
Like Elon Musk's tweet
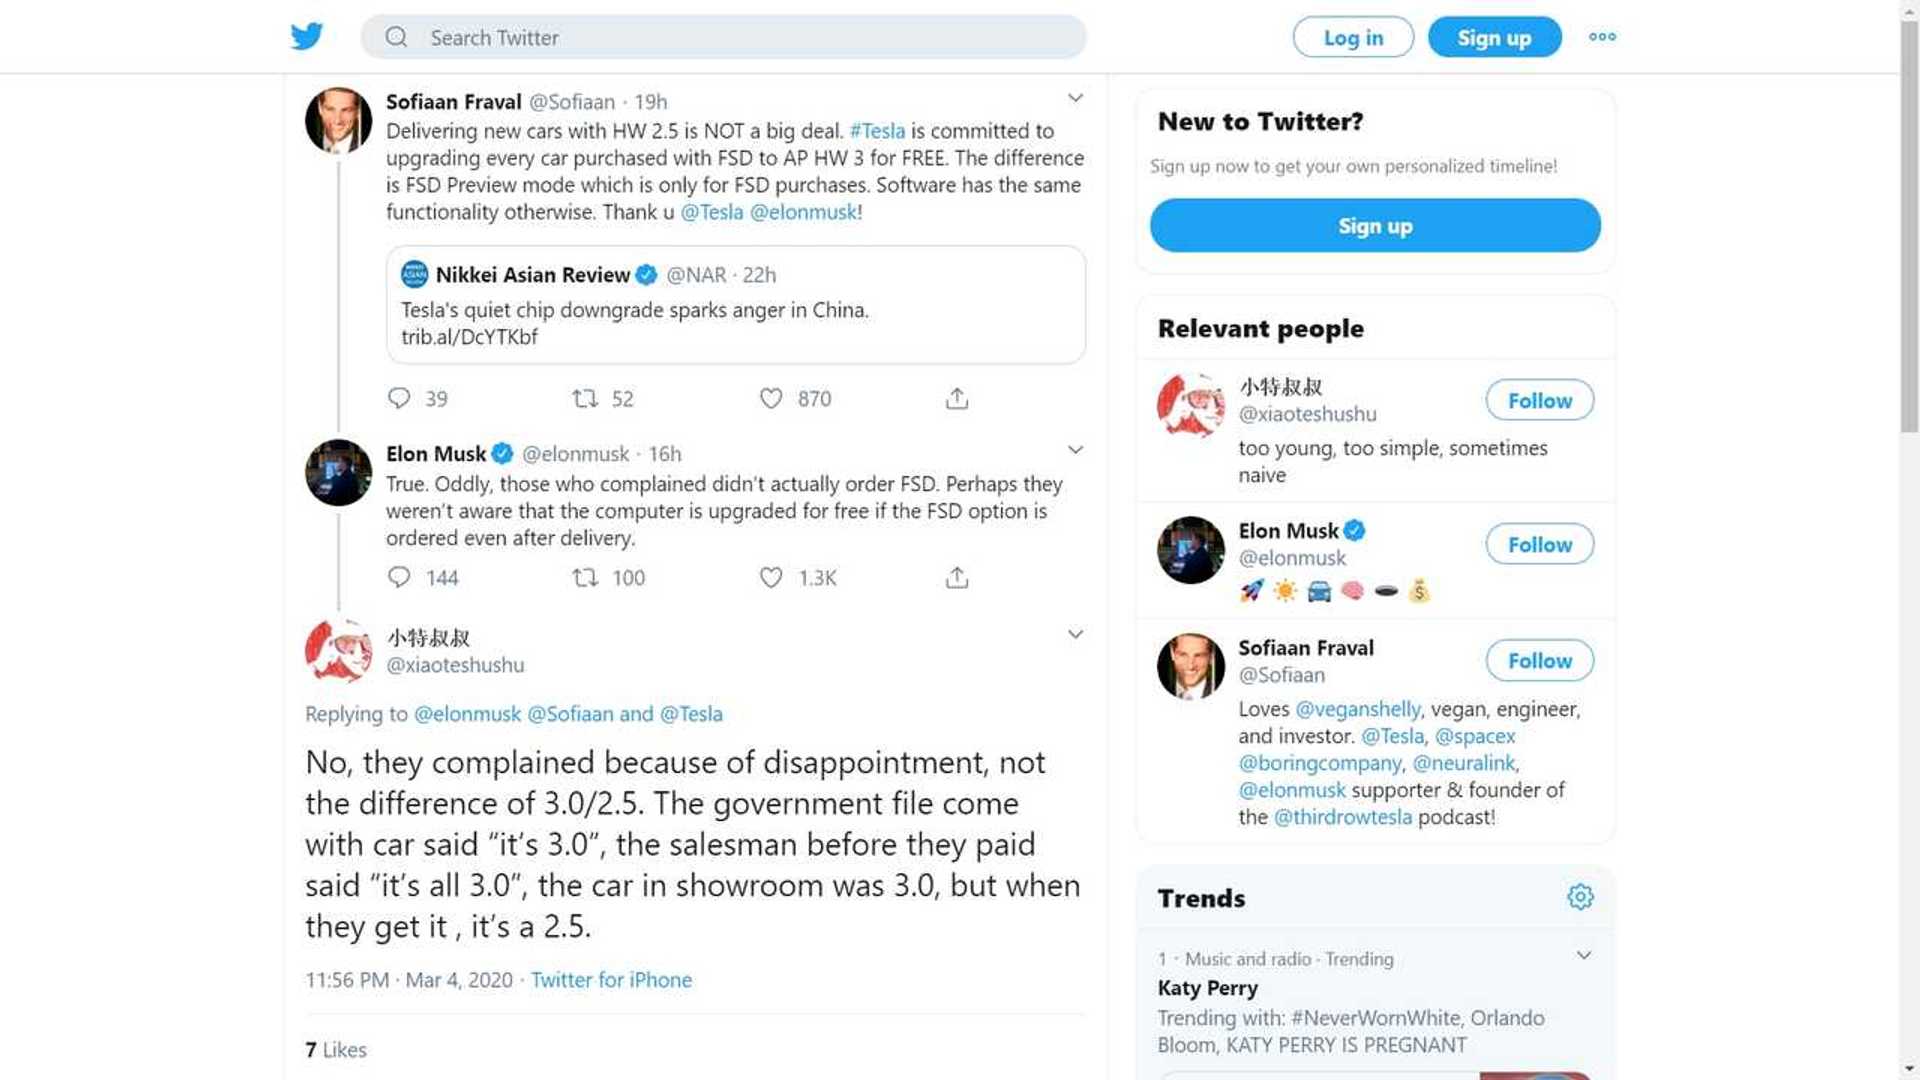771,577
